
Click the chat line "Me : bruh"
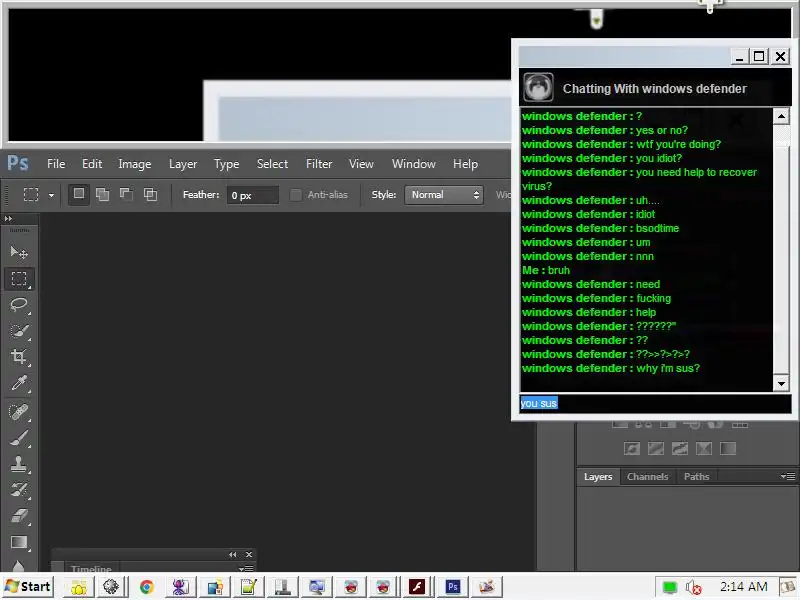(546, 270)
